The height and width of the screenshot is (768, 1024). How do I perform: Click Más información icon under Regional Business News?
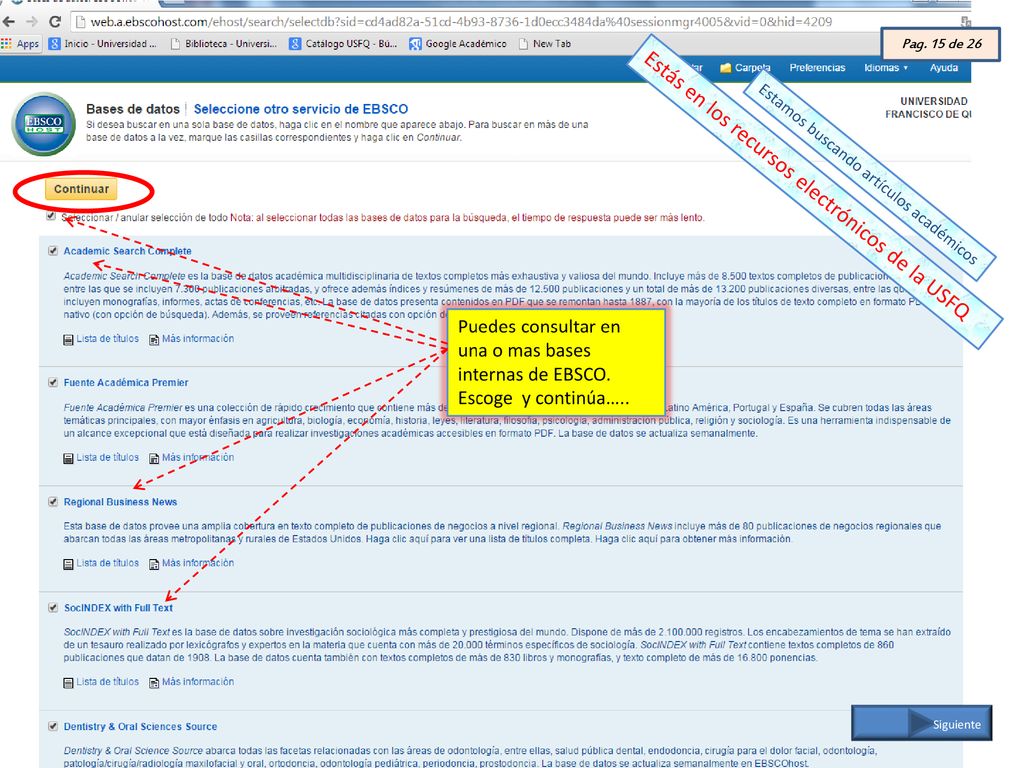[x=154, y=564]
